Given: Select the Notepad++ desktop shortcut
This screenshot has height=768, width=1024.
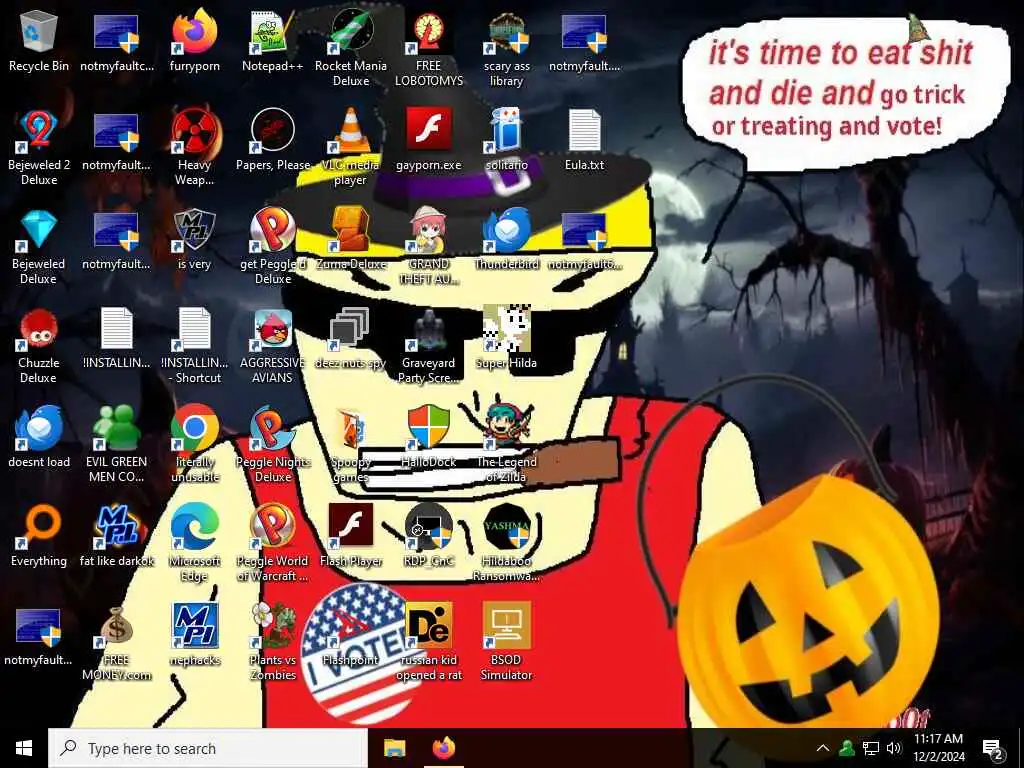Looking at the screenshot, I should 272,33.
